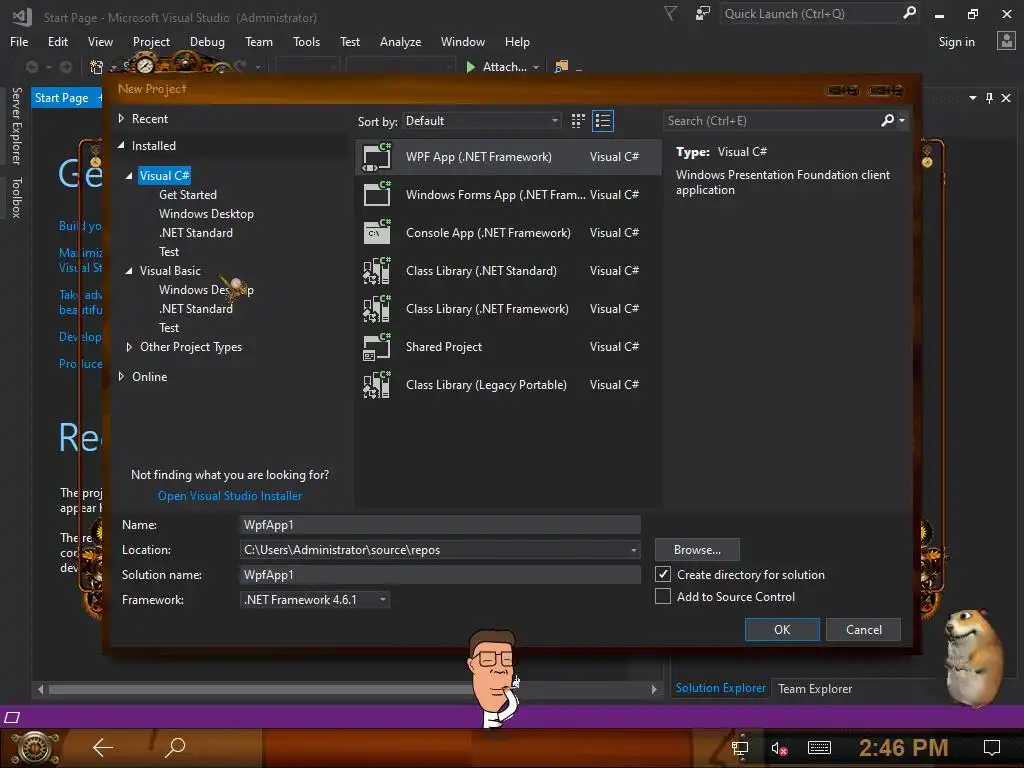Viewport: 1024px width, 768px height.
Task: Collapse the Installed node
Action: pyautogui.click(x=121, y=146)
